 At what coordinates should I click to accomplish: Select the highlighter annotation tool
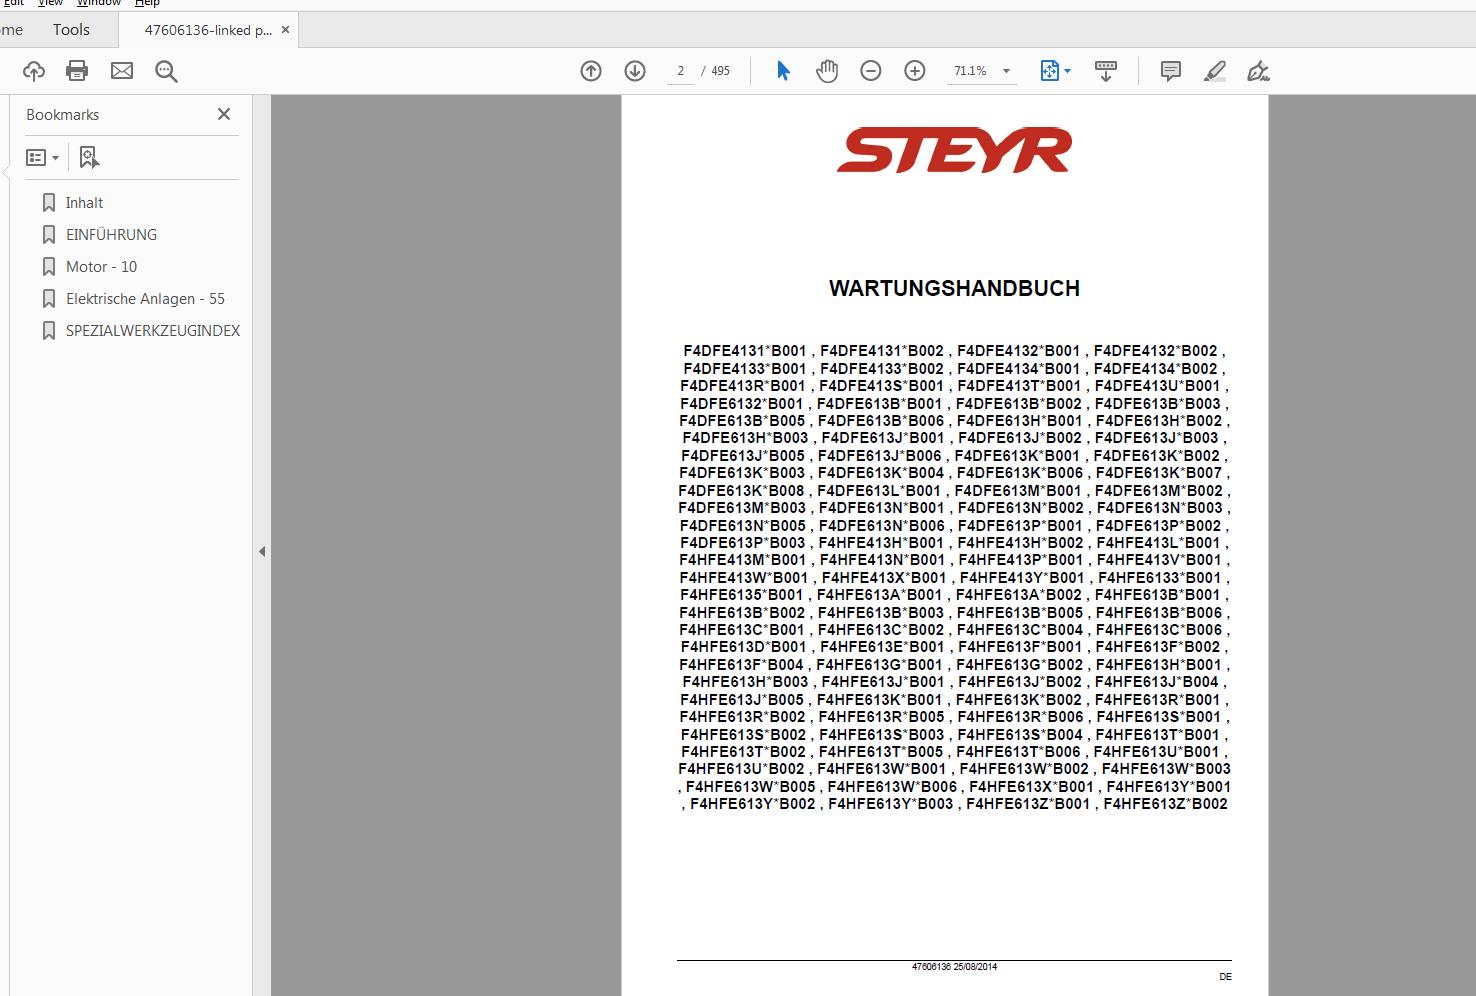point(1213,70)
